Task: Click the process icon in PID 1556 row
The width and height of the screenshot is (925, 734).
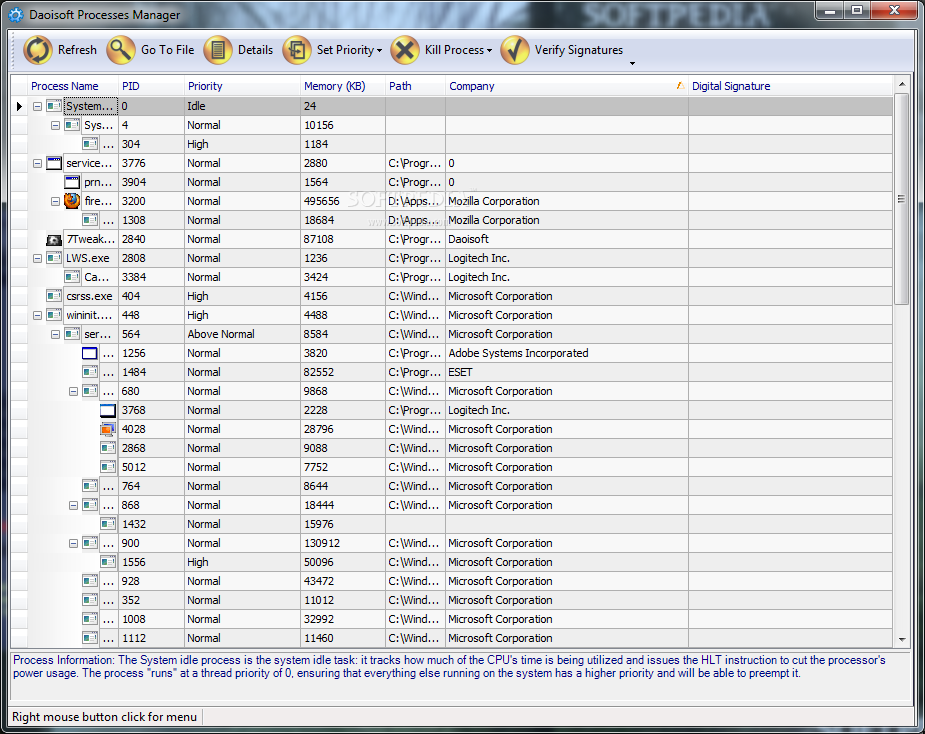Action: [108, 562]
